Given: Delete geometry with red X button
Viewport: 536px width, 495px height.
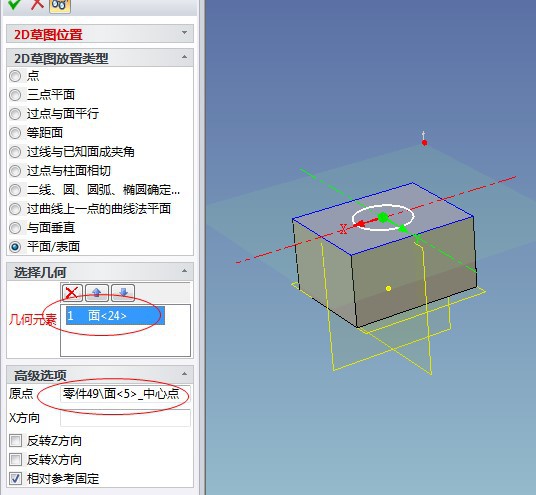Looking at the screenshot, I should pyautogui.click(x=72, y=293).
